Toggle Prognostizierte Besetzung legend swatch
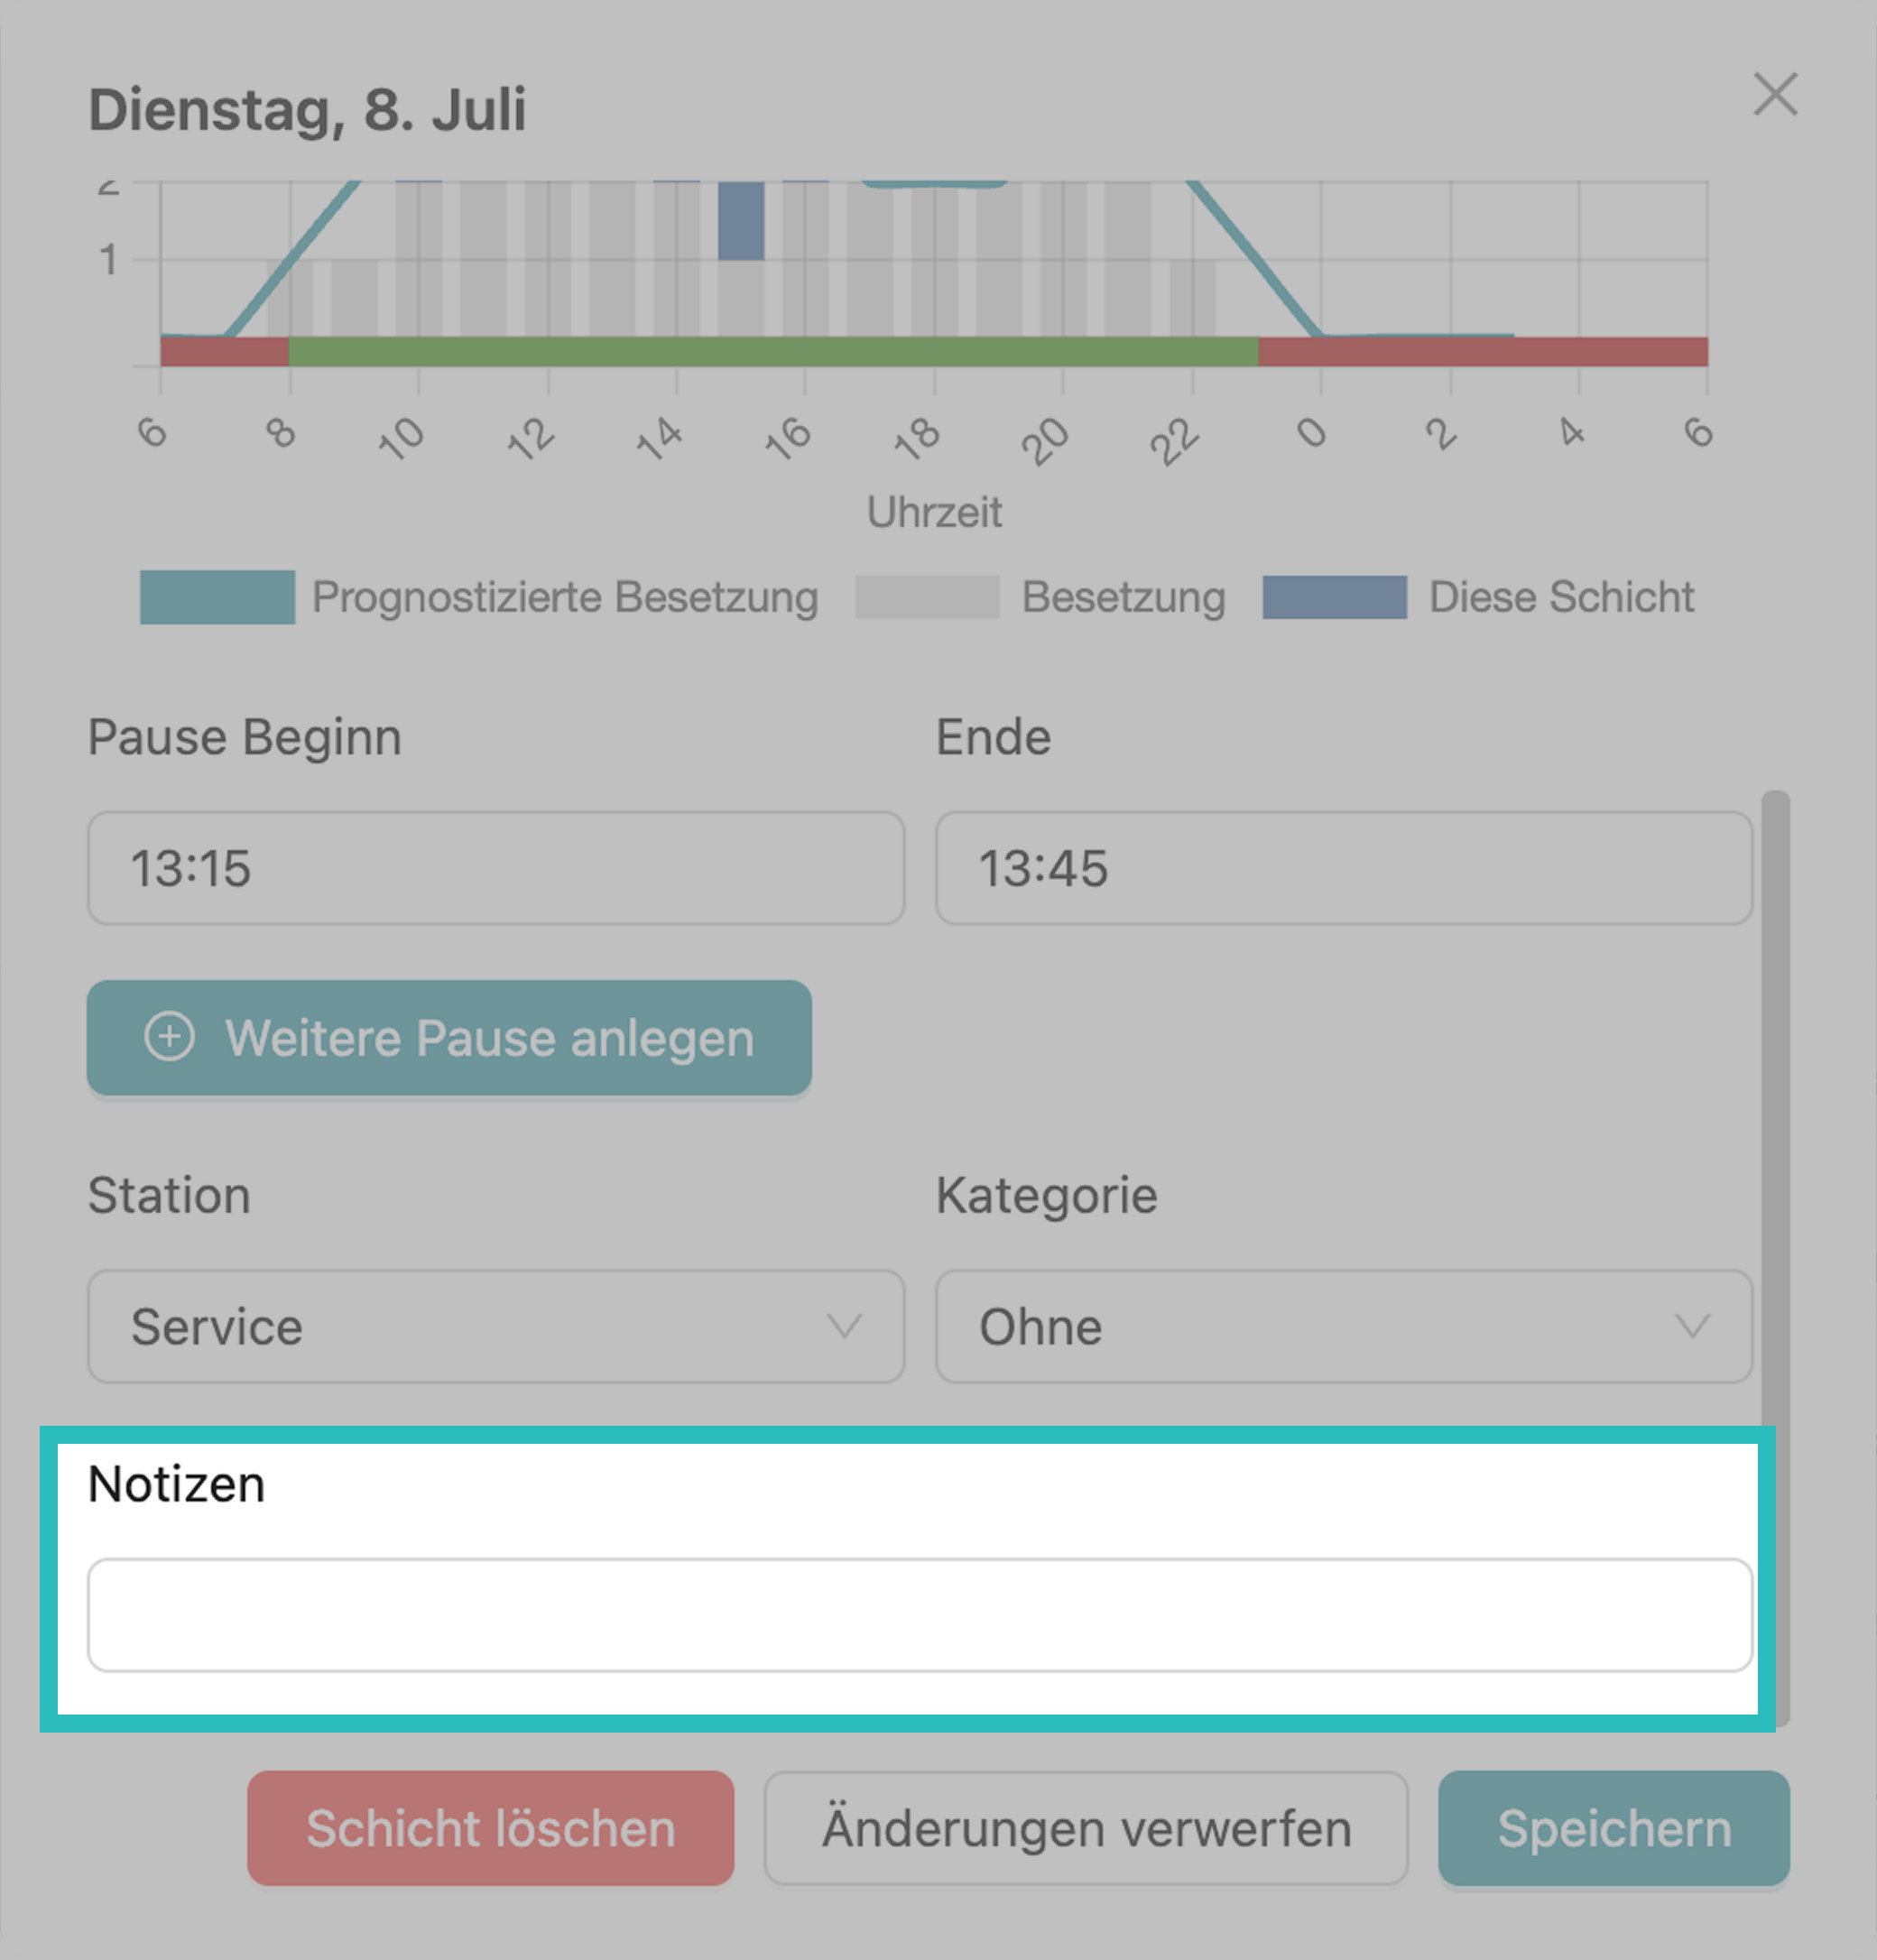This screenshot has width=1877, height=1960. pyautogui.click(x=217, y=597)
